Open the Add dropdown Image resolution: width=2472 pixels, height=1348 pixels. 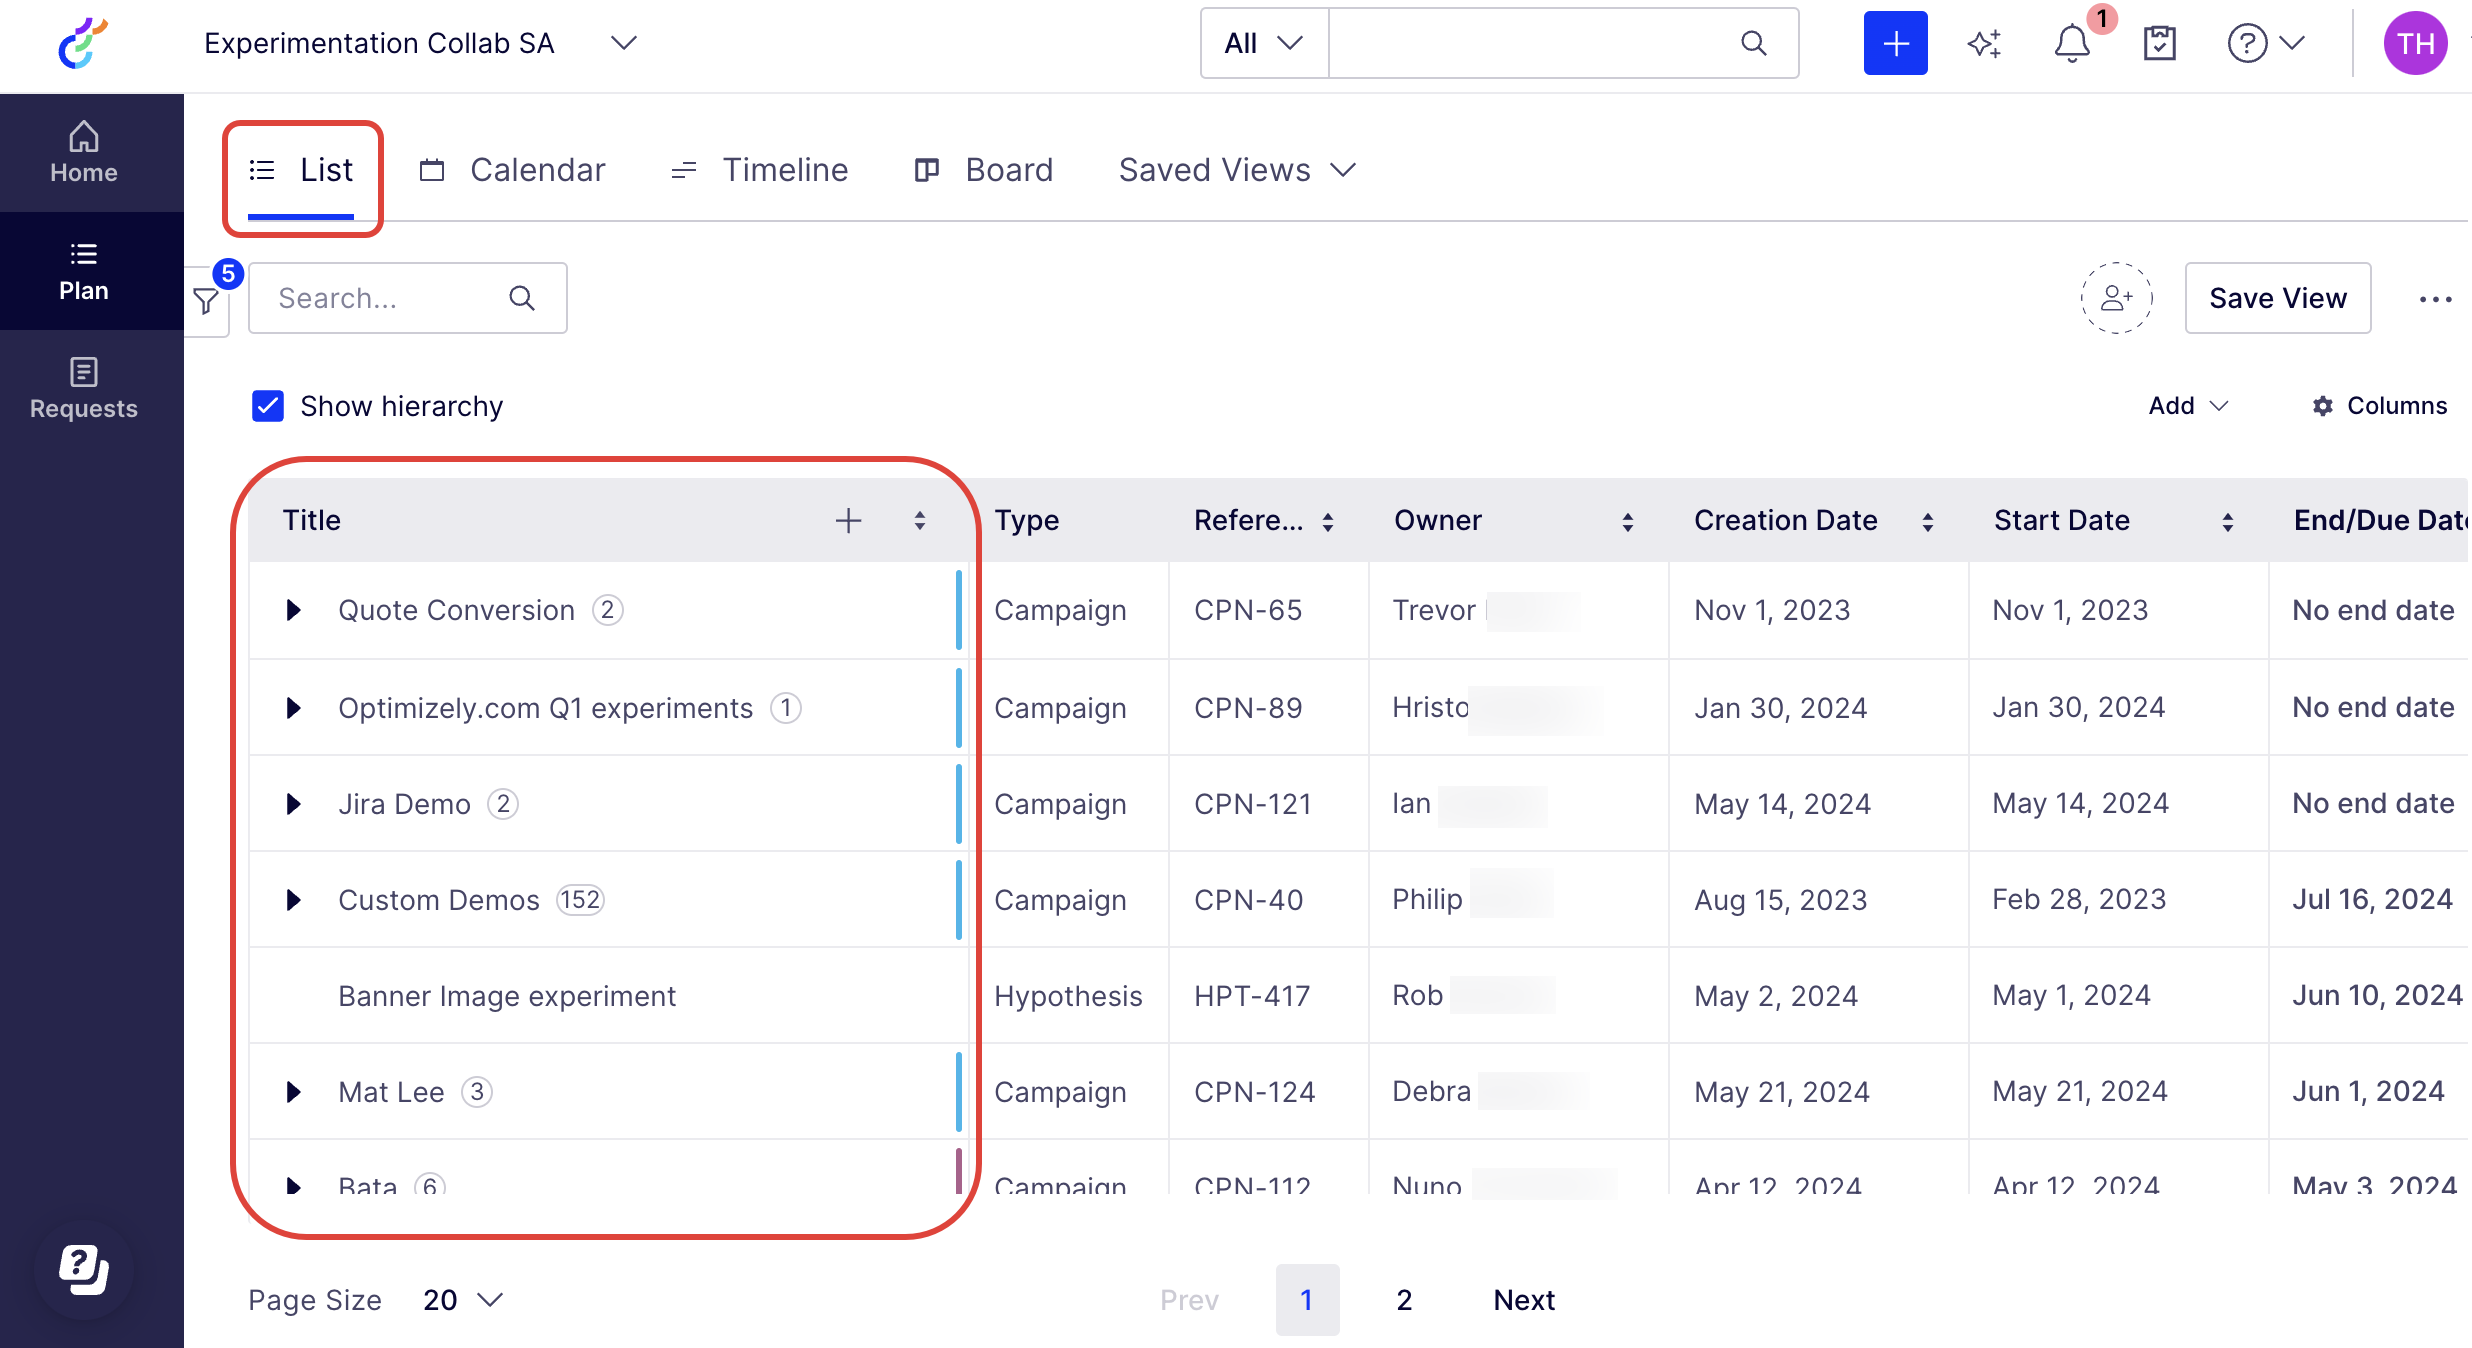tap(2188, 406)
